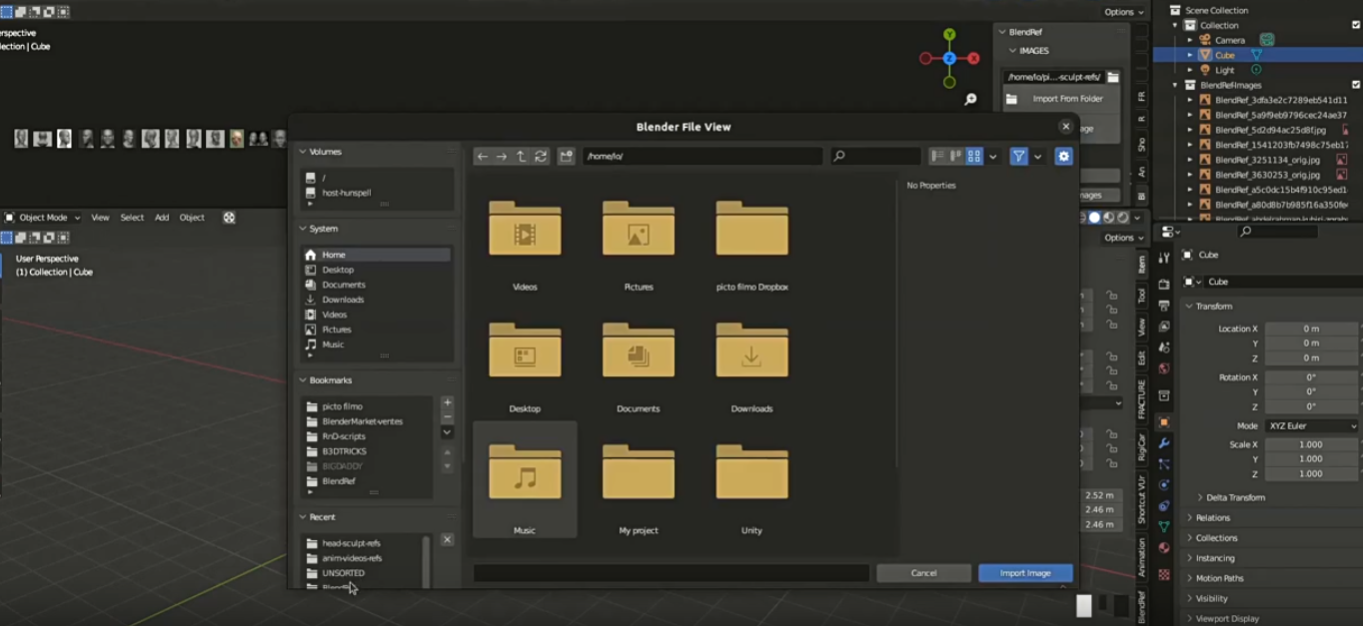Switch to thumbnail display mode
Screen dimensions: 1363x626
point(974,156)
